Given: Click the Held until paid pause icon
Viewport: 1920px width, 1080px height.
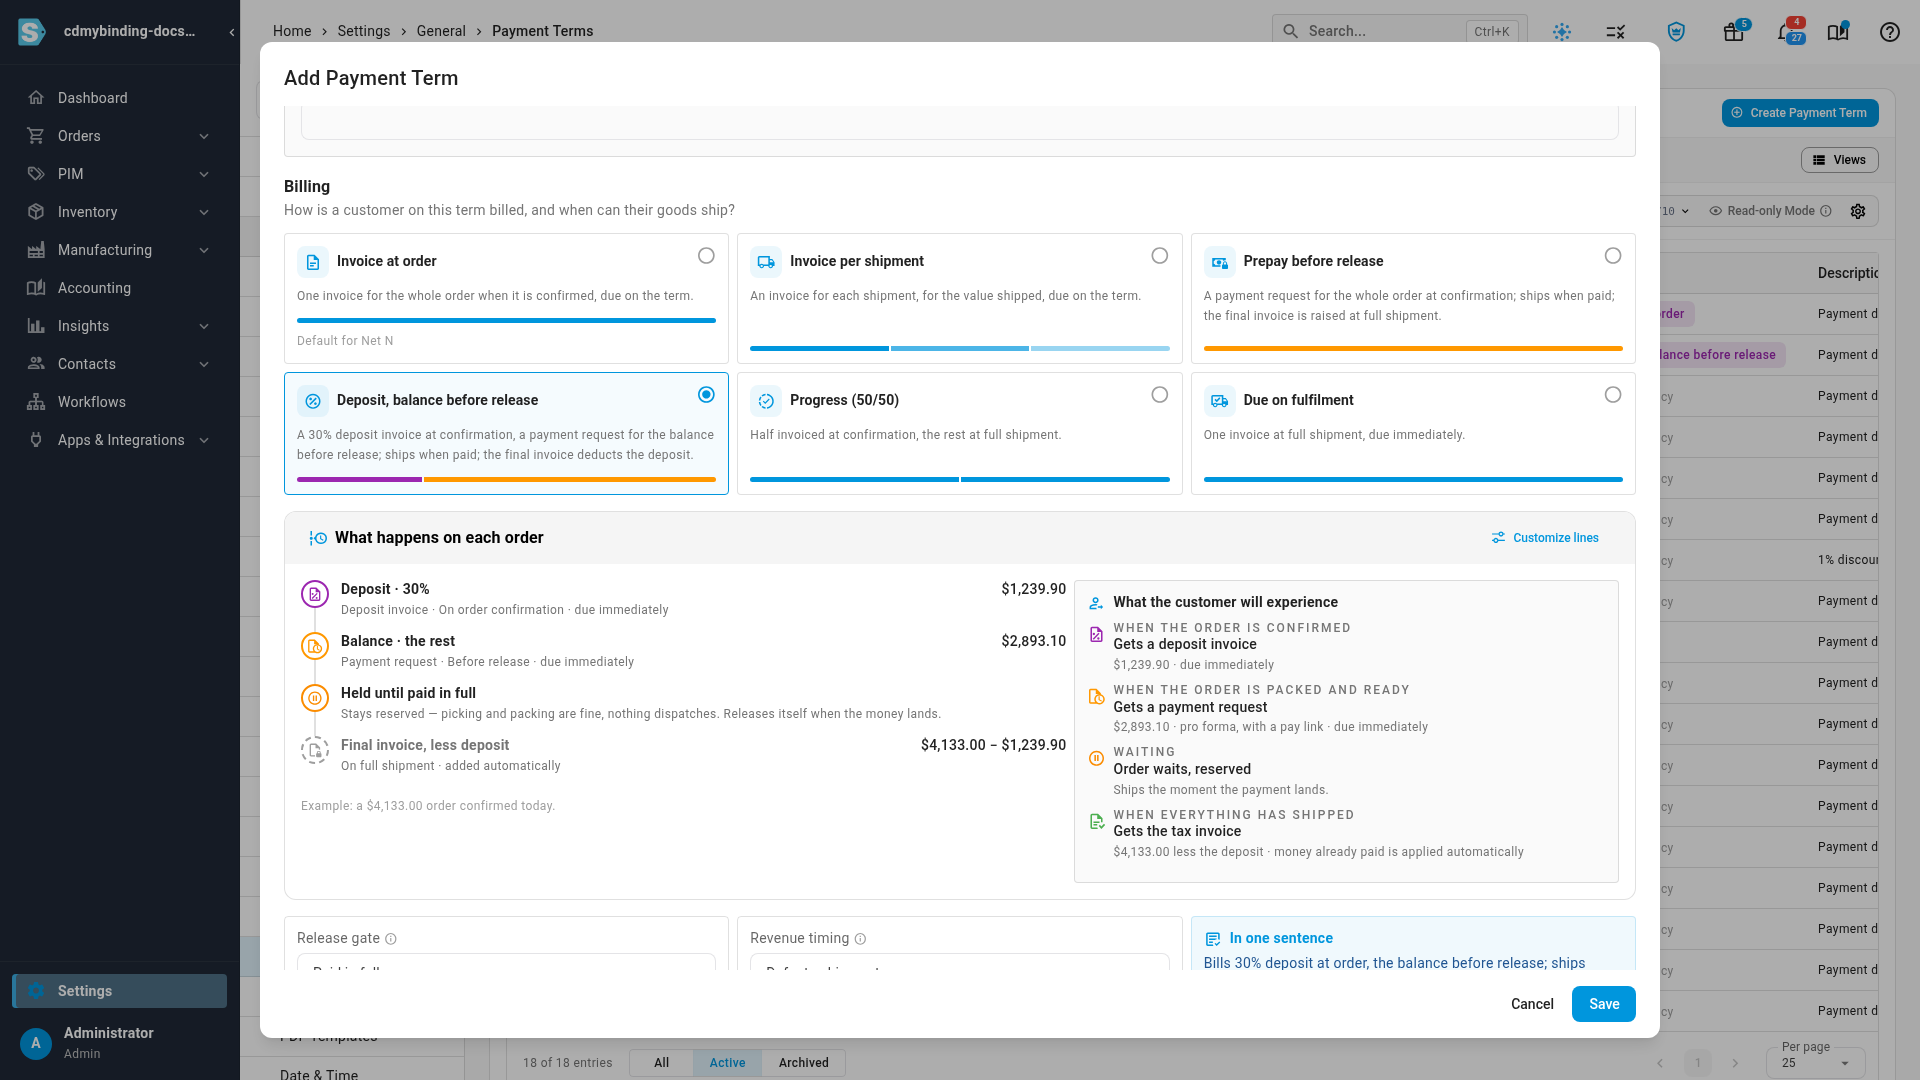Looking at the screenshot, I should click(315, 698).
